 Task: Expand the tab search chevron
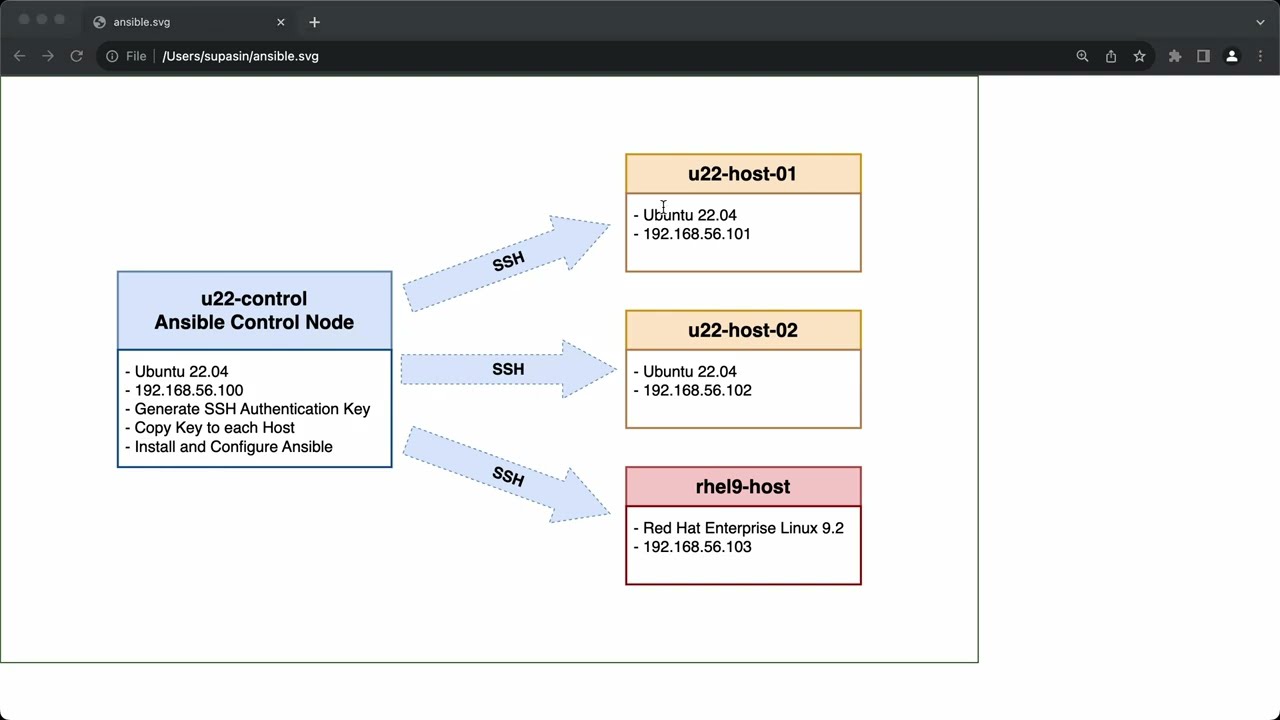pos(1260,22)
